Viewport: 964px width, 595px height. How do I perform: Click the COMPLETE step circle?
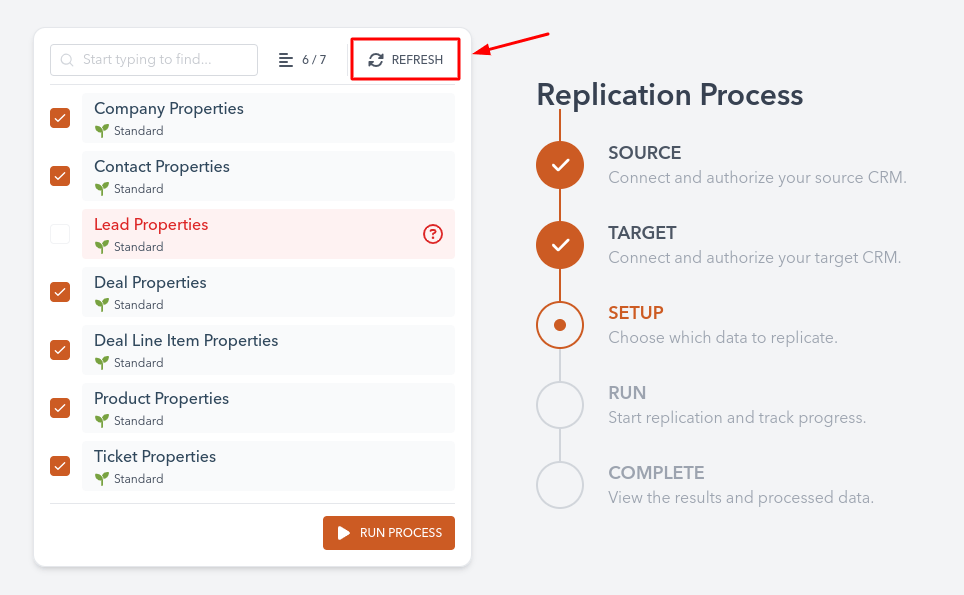(560, 485)
